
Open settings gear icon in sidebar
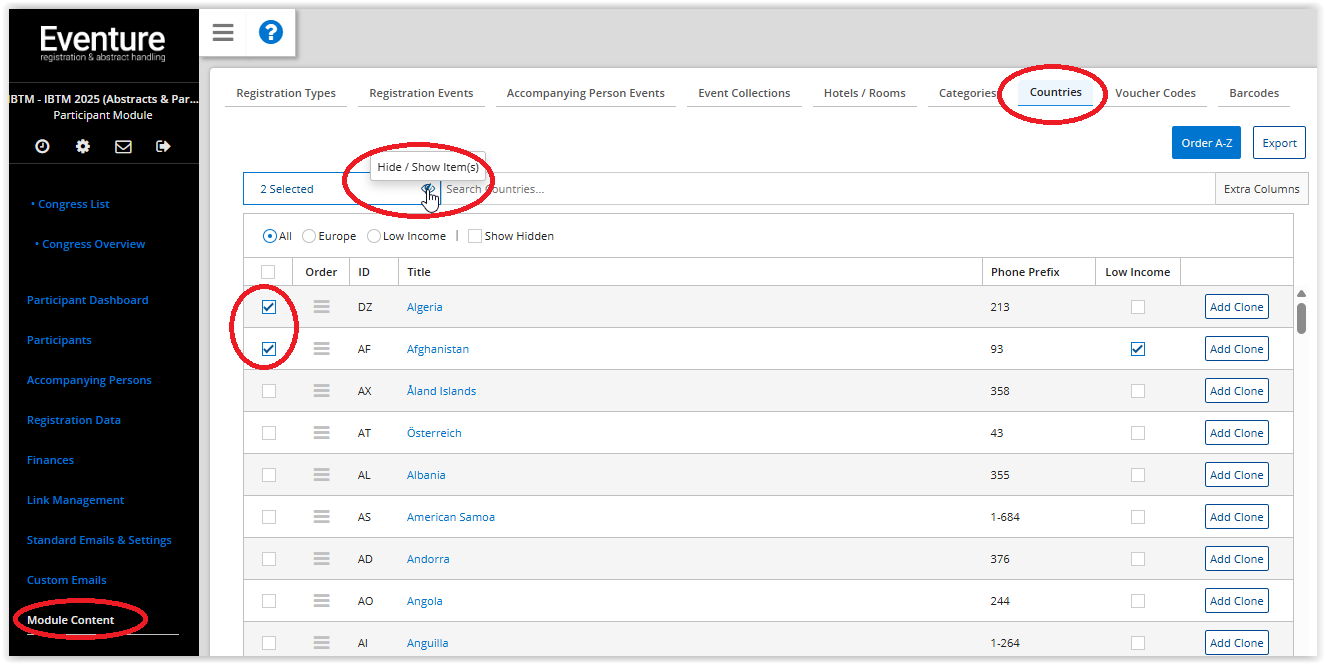83,147
